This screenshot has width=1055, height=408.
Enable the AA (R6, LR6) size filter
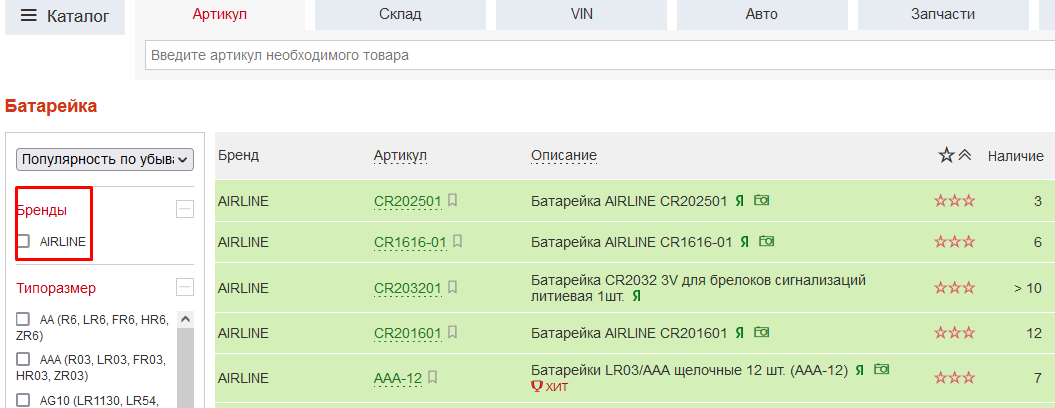24,319
